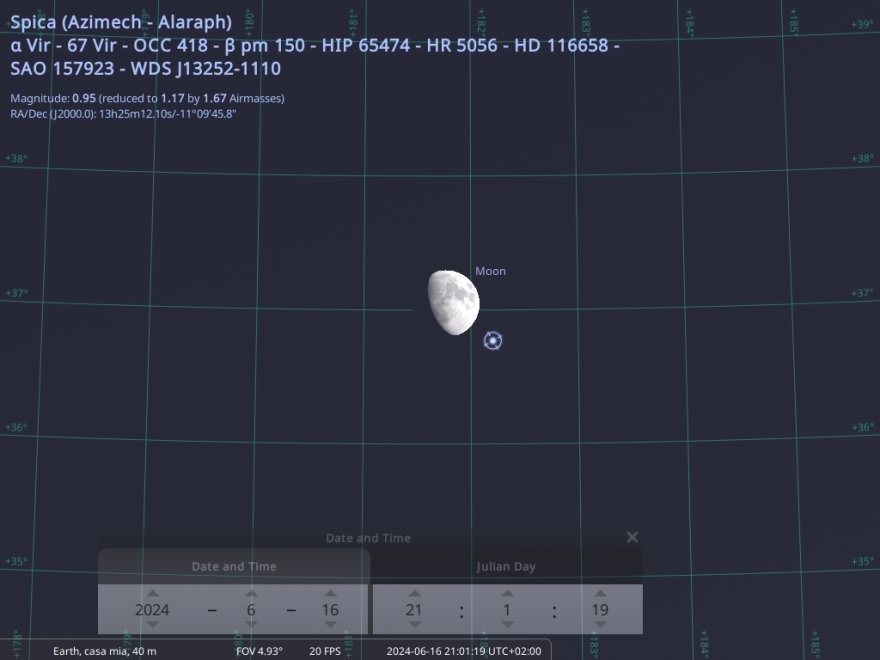Screen dimensions: 880x660
Task: Raise the hour using up arrow
Action: tap(414, 593)
